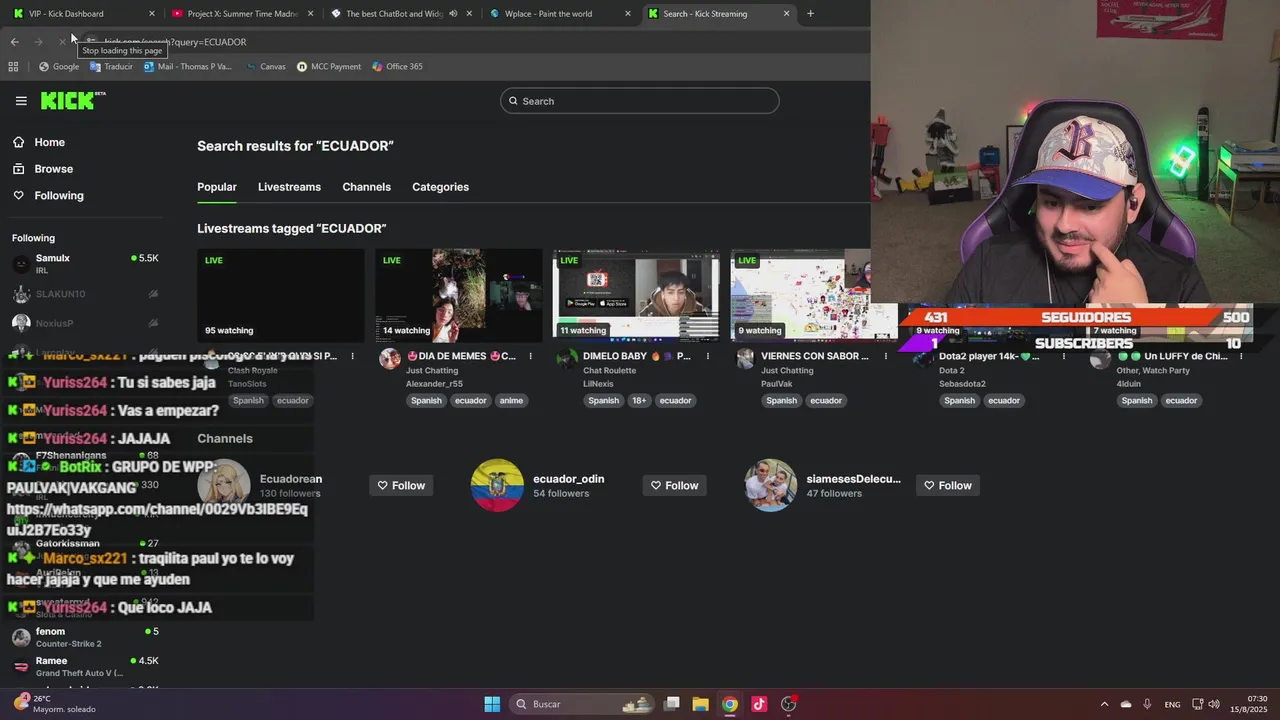Open options menu for DIA DE MEMES stream

coord(530,356)
